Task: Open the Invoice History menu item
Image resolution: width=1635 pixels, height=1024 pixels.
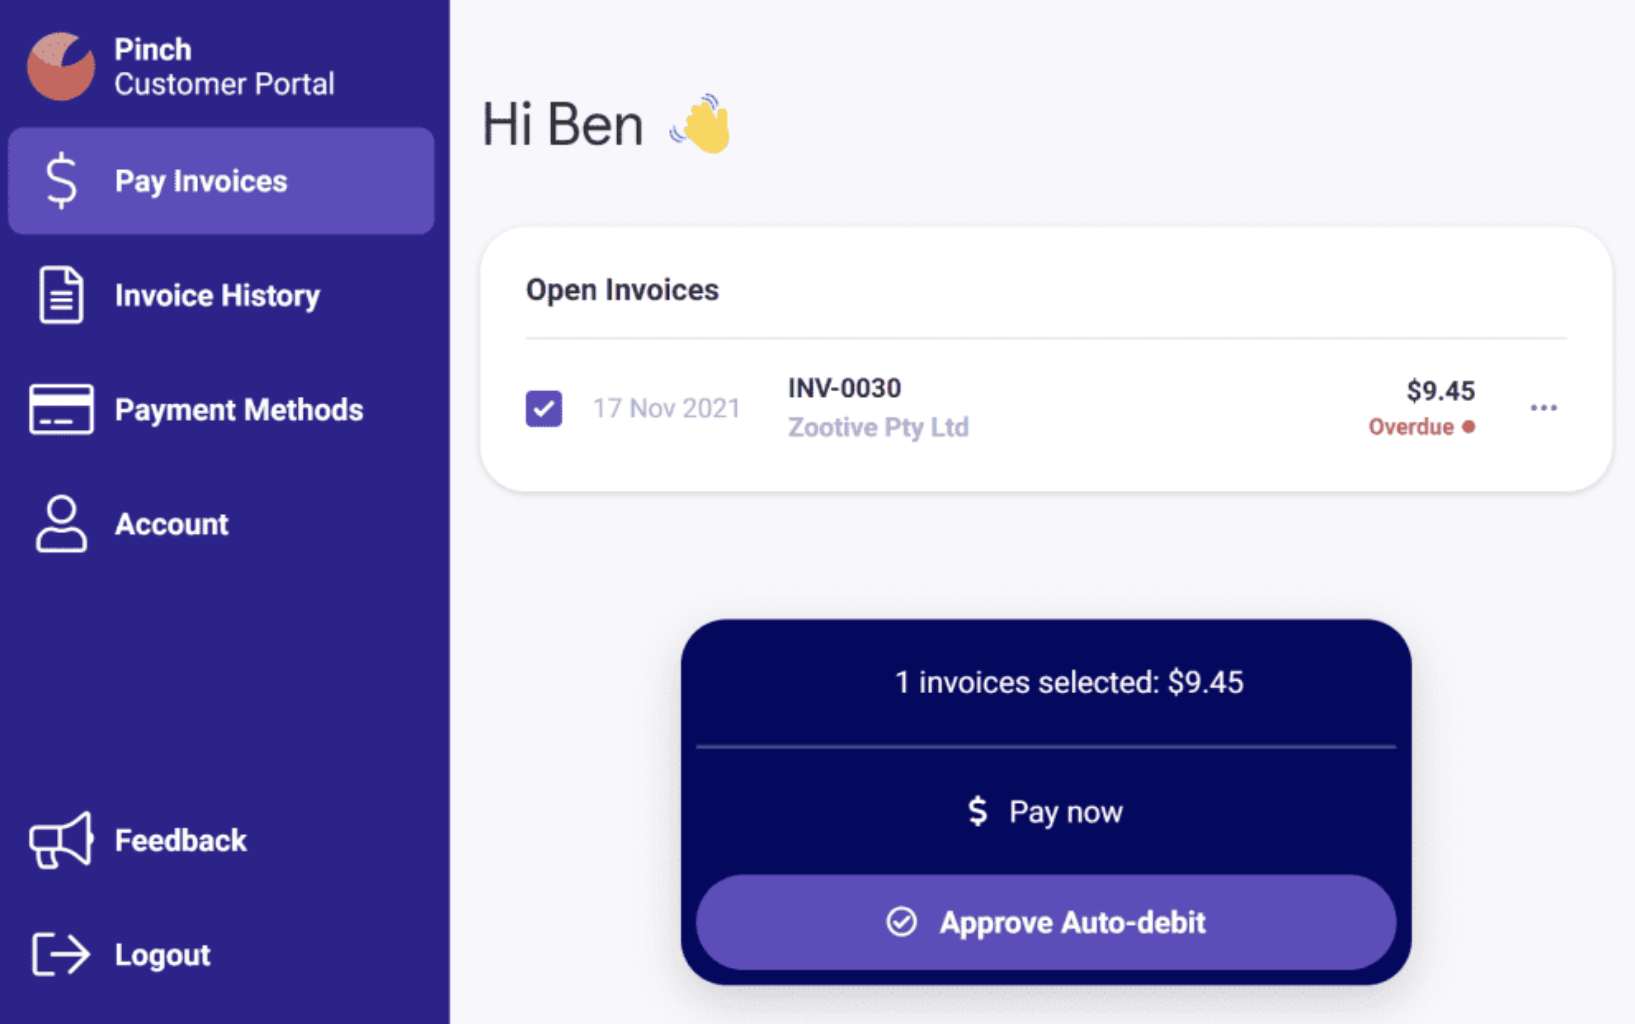Action: point(217,296)
